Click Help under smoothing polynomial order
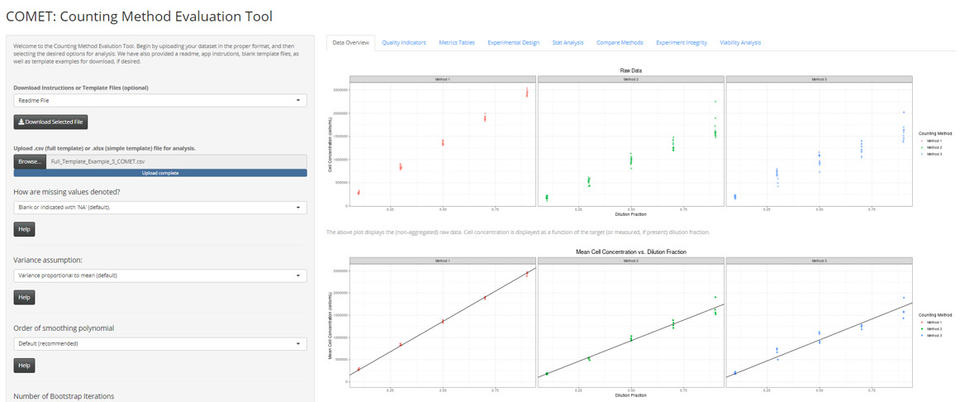Screen dimensions: 960x402 pos(24,365)
